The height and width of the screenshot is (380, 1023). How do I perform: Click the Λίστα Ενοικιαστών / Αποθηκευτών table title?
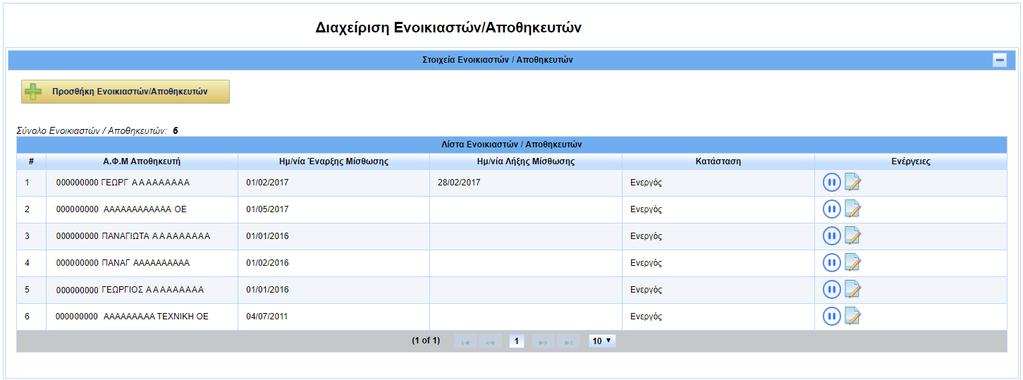click(512, 144)
